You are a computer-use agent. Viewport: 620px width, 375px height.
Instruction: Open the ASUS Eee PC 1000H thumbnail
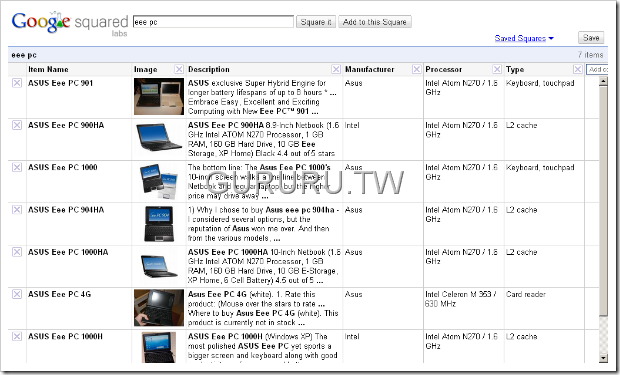159,347
